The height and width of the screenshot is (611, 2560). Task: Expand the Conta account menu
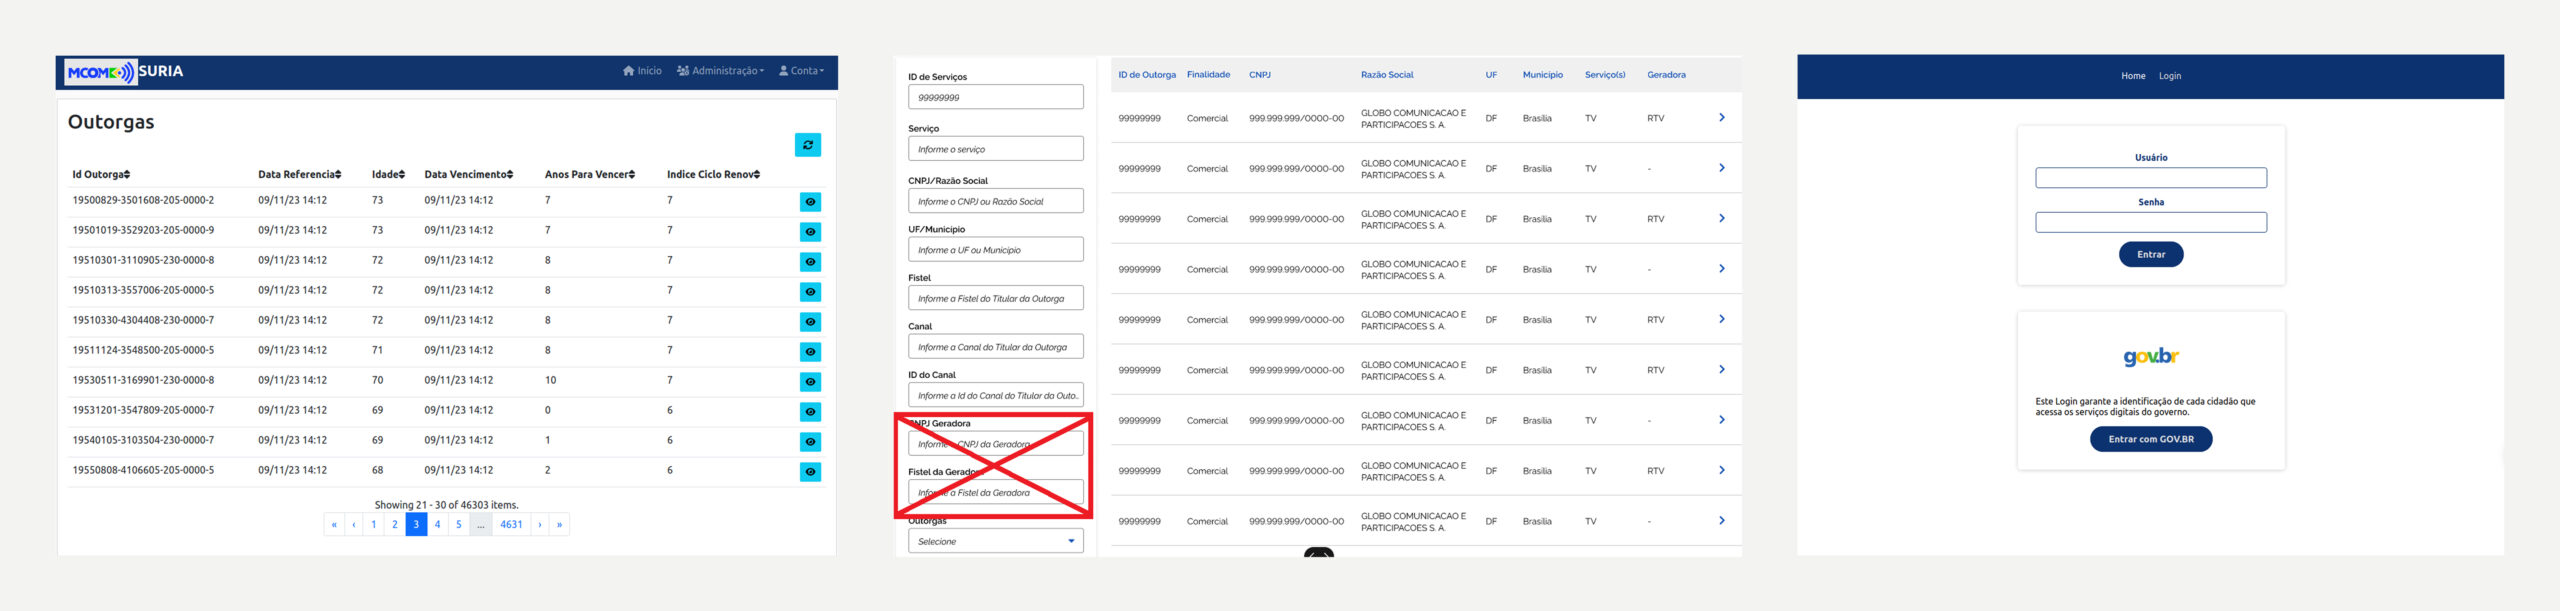point(802,71)
